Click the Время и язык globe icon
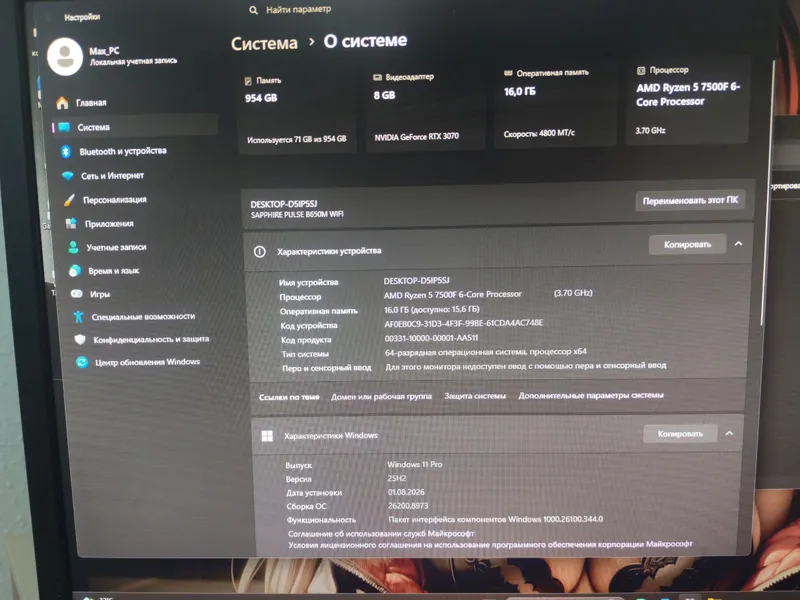 [75, 271]
